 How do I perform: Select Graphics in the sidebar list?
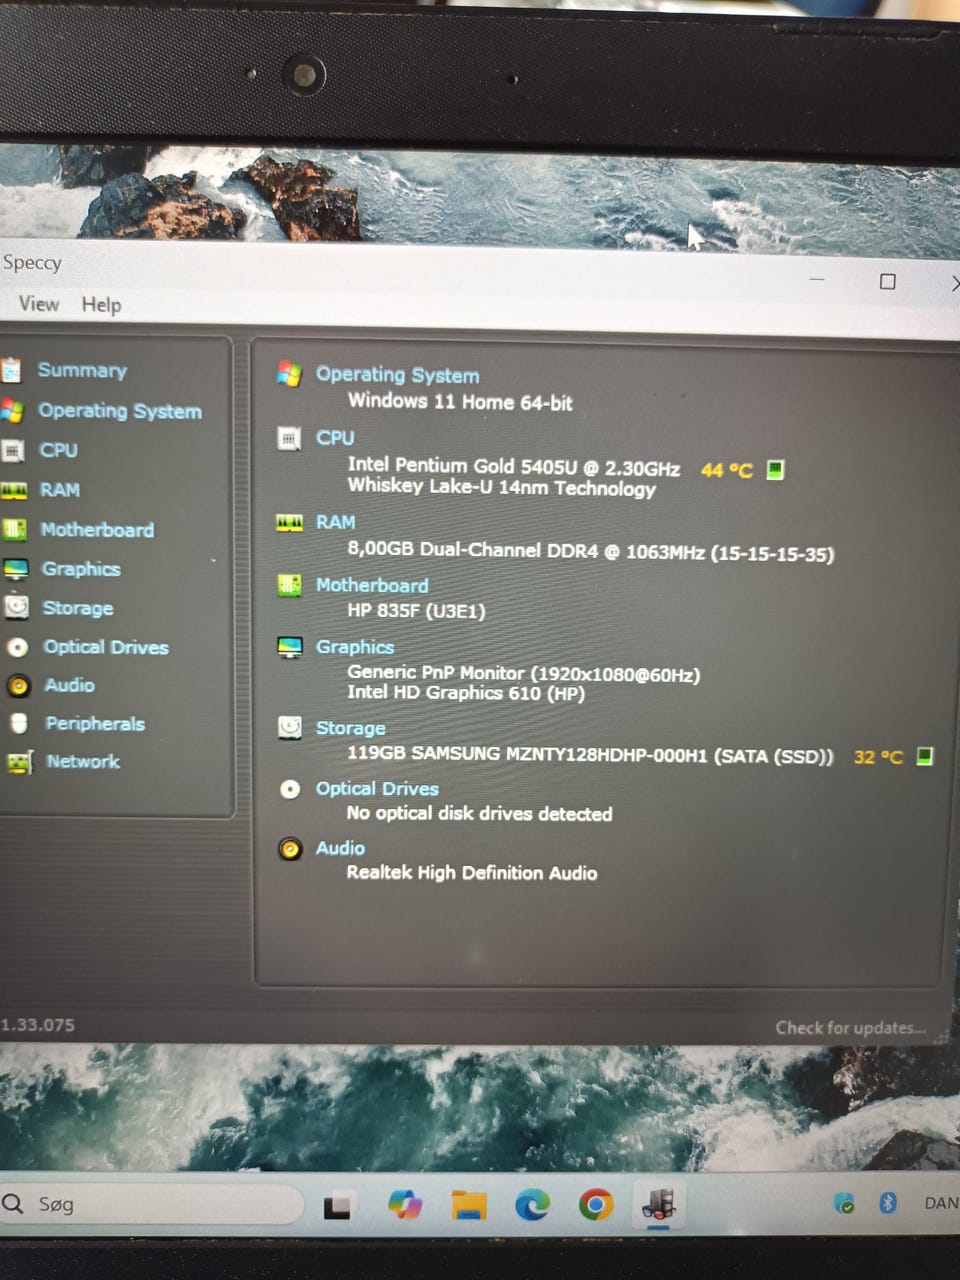click(81, 569)
